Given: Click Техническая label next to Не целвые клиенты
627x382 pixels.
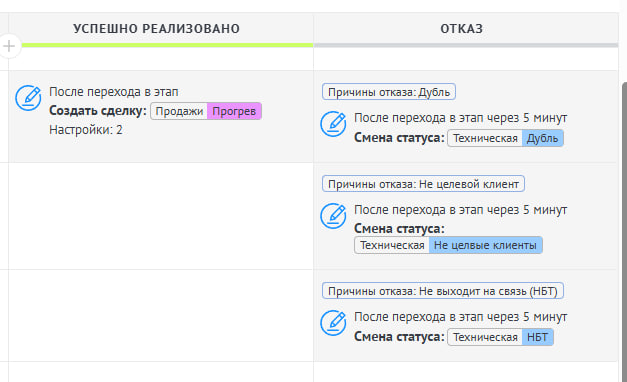Looking at the screenshot, I should [x=392, y=245].
